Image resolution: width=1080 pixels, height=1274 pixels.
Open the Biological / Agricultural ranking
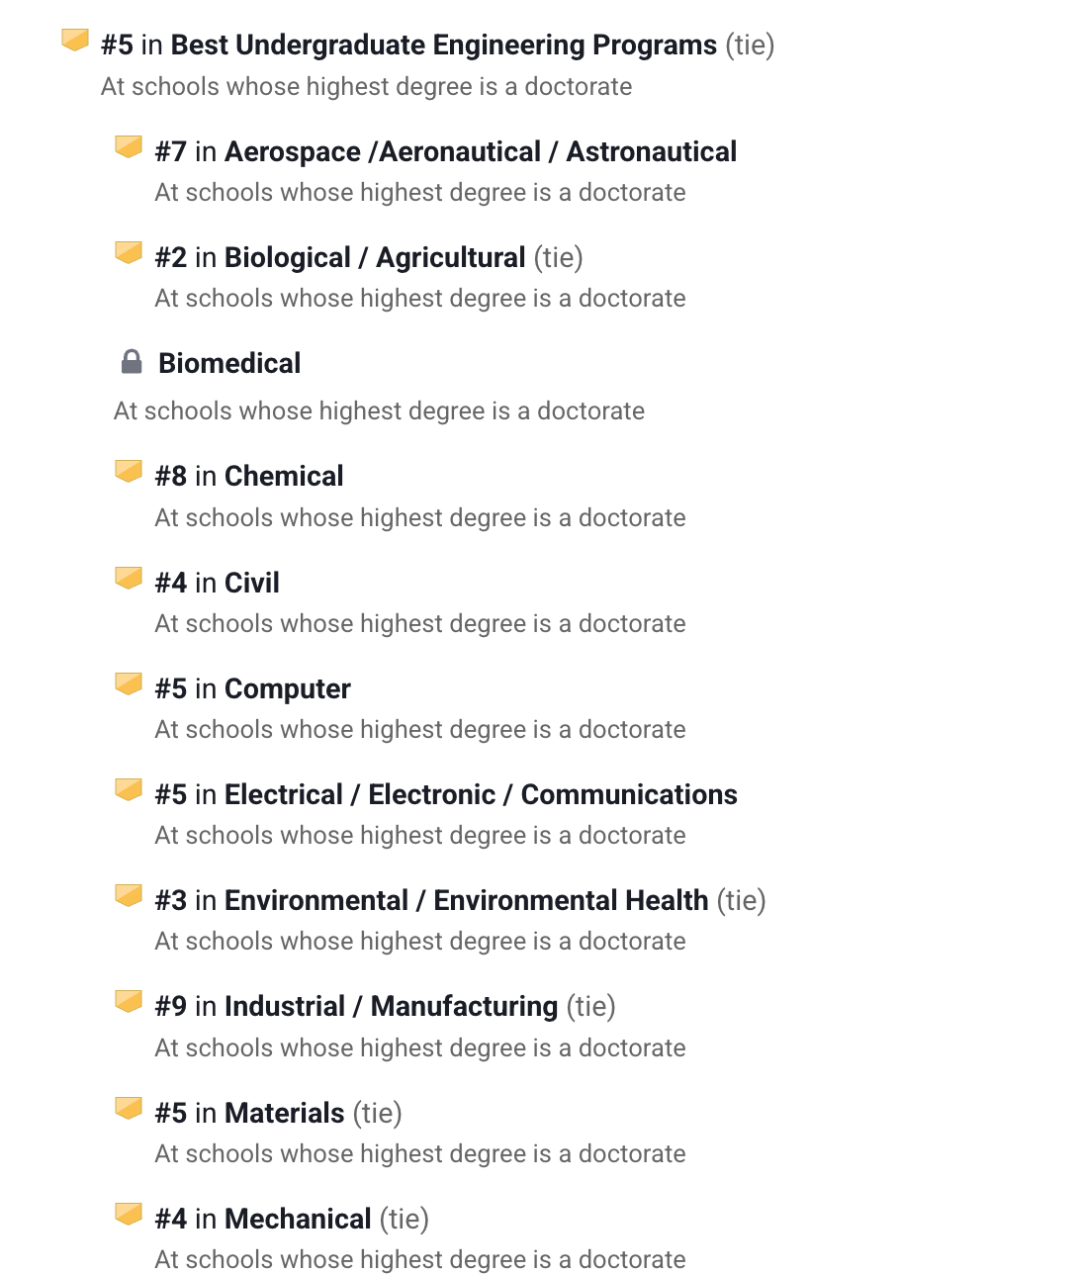point(375,258)
